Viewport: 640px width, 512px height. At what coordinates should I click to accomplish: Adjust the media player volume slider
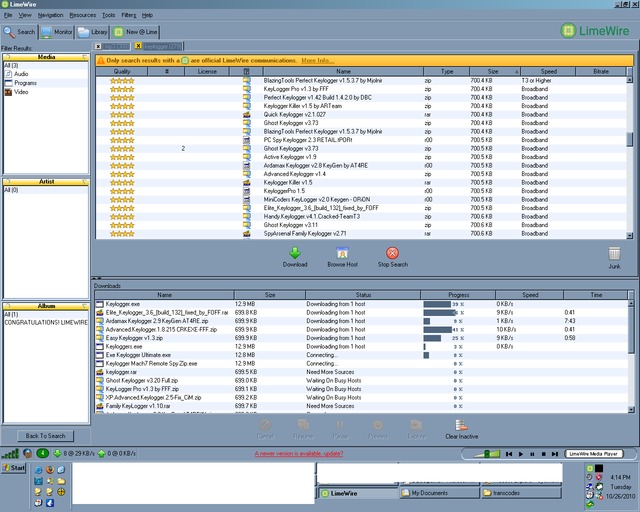[487, 454]
